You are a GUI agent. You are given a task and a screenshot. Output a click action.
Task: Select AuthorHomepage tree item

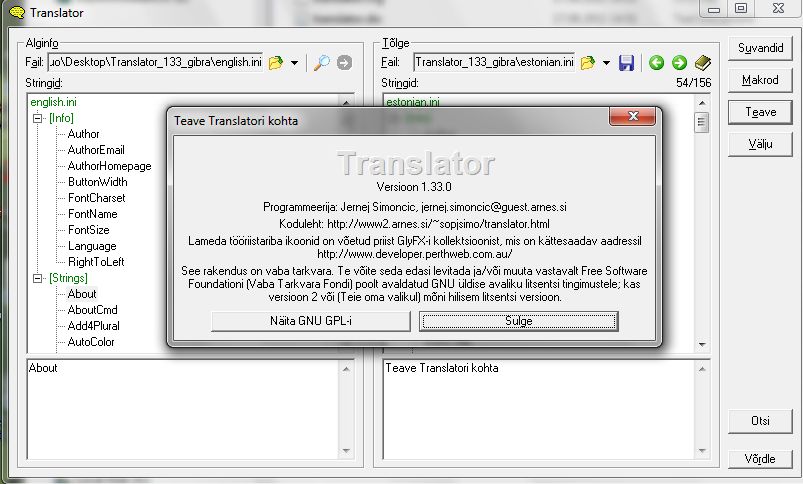(x=110, y=166)
